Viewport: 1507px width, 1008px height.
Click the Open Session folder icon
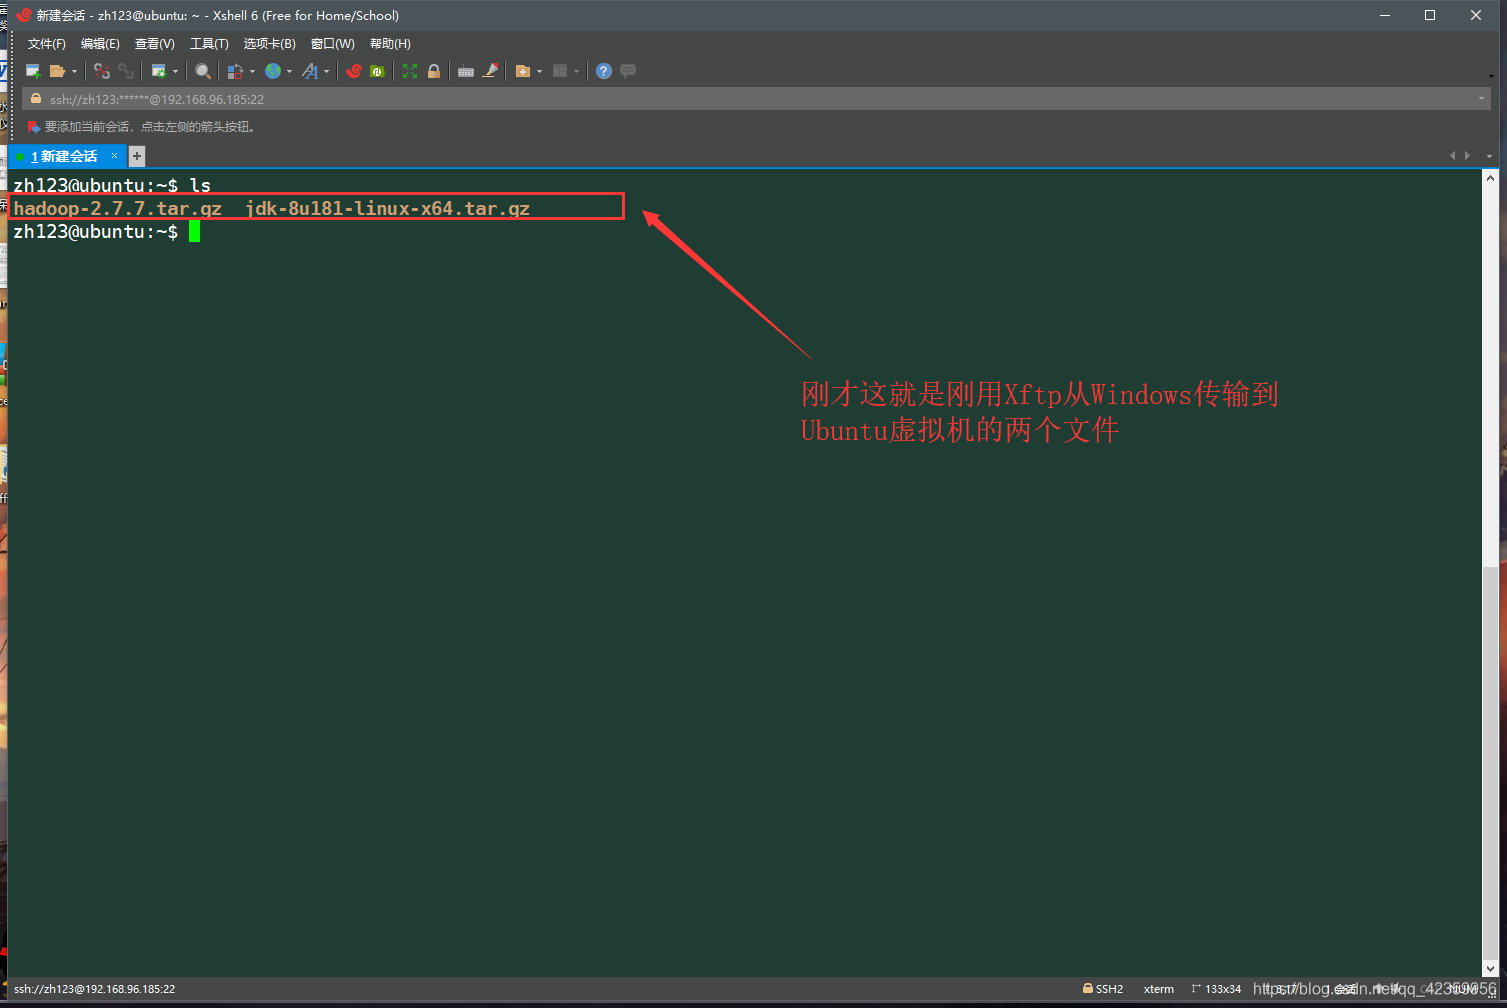click(57, 71)
